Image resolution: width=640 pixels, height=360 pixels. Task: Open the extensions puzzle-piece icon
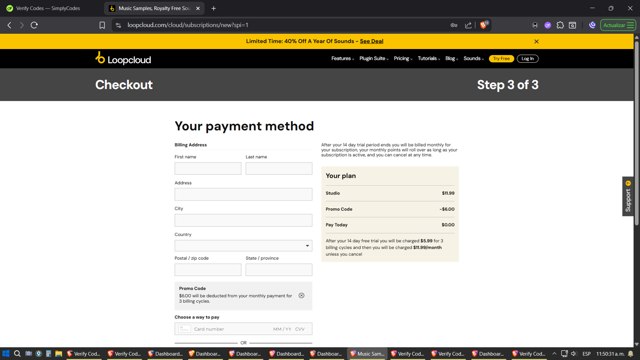560,25
